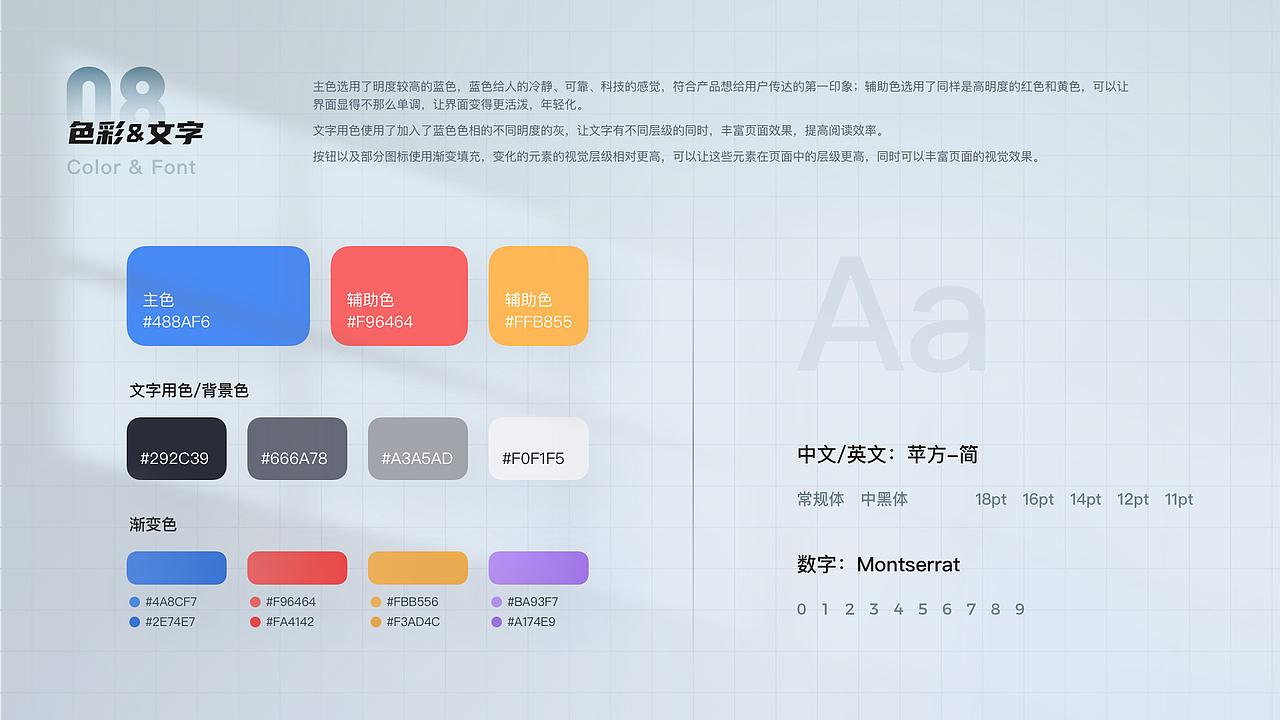Click the orange gradient bar
The height and width of the screenshot is (720, 1280).
tap(418, 568)
